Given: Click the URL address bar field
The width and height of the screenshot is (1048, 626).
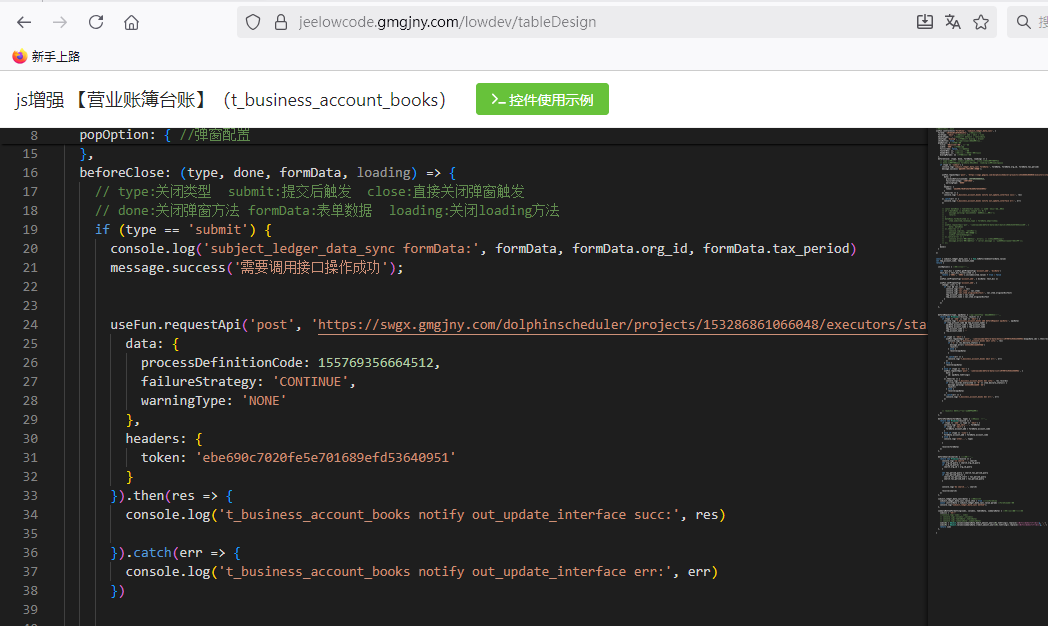Looking at the screenshot, I should [600, 22].
